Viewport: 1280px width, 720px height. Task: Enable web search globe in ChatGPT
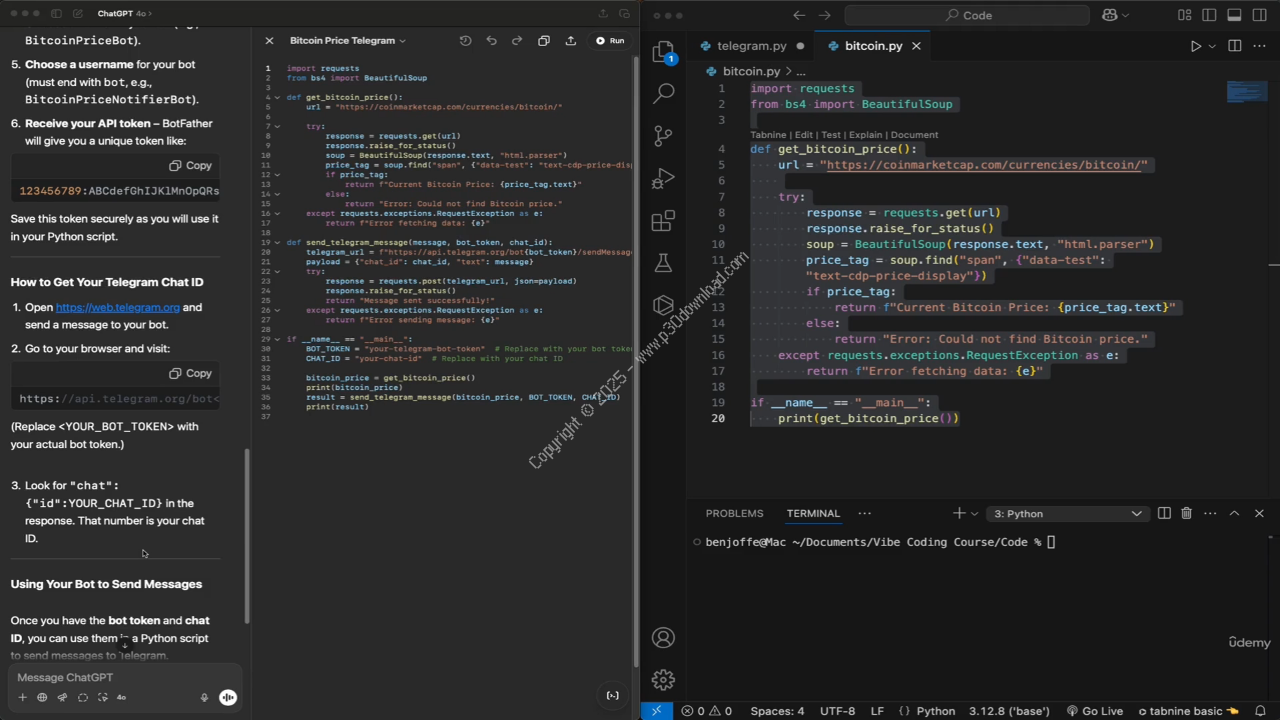pyautogui.click(x=42, y=697)
